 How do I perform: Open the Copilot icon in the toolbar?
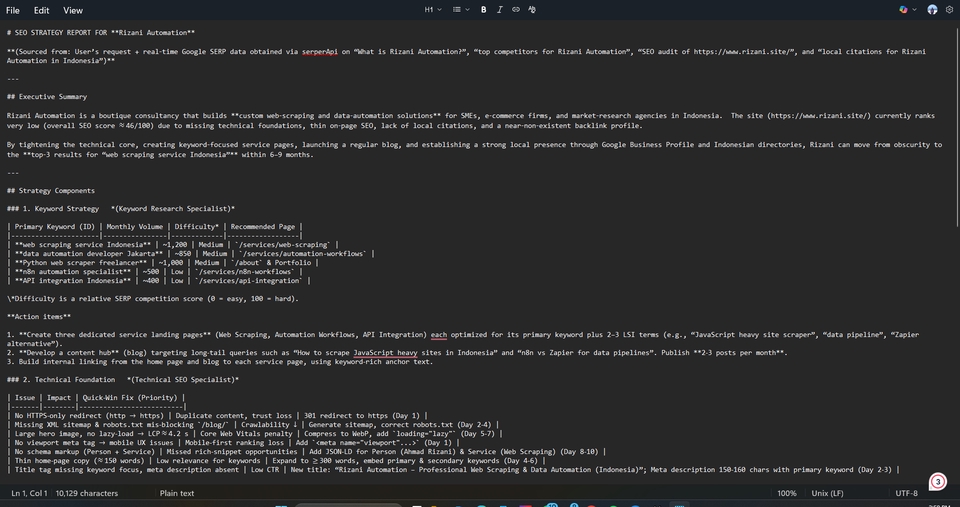pyautogui.click(x=903, y=10)
